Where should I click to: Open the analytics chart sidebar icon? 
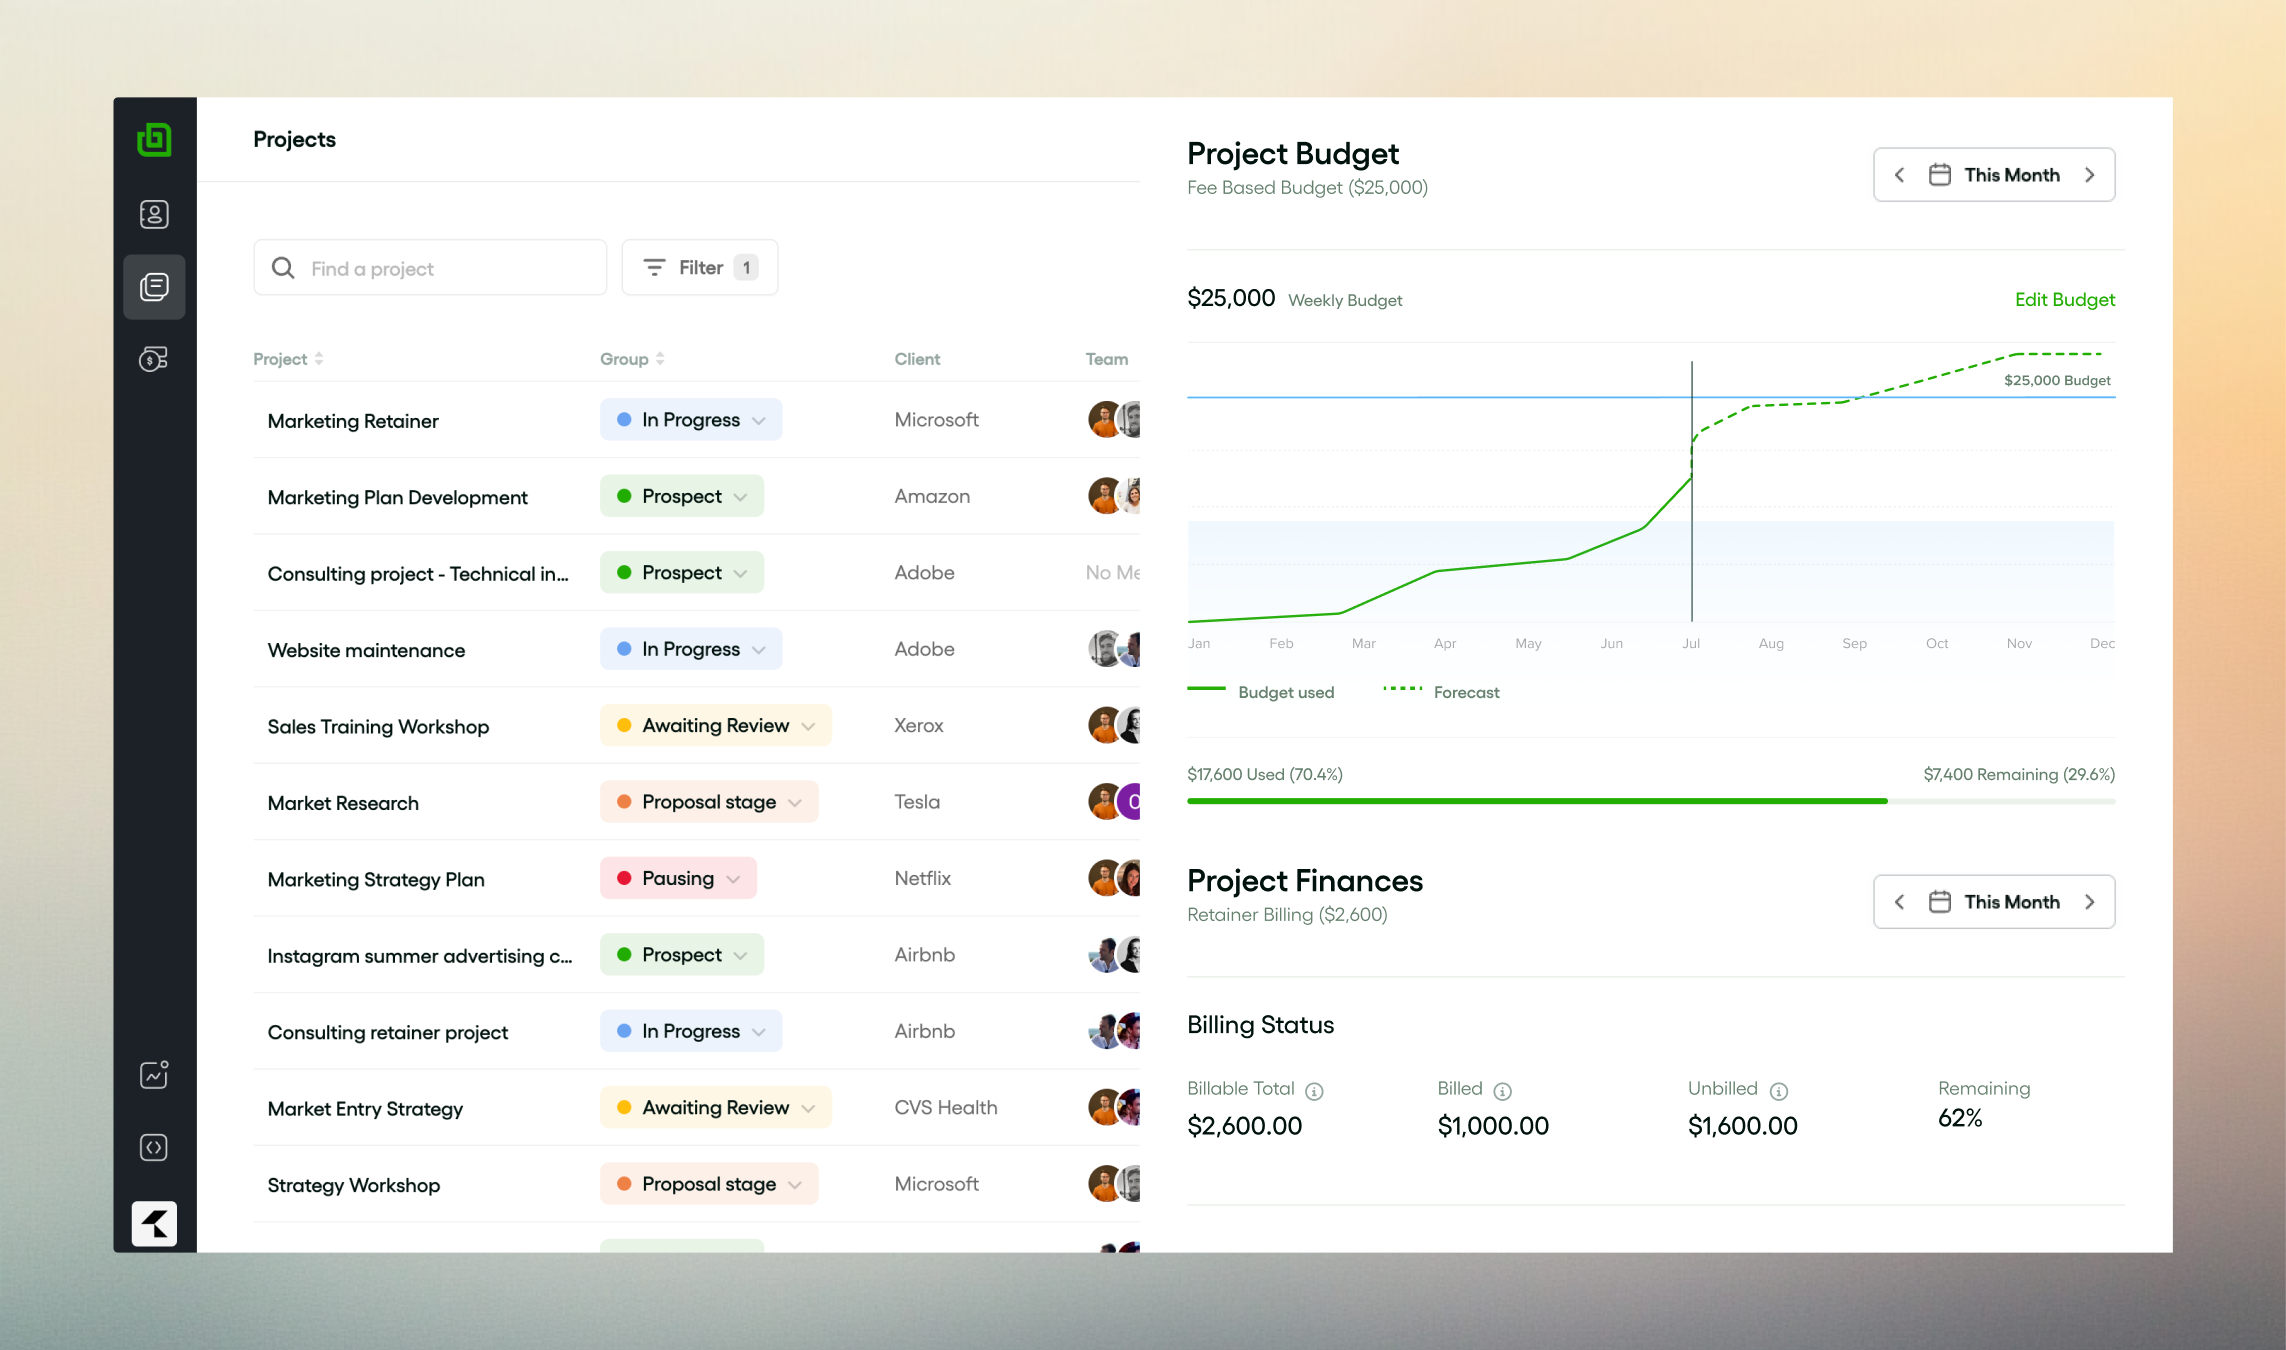pyautogui.click(x=154, y=1075)
